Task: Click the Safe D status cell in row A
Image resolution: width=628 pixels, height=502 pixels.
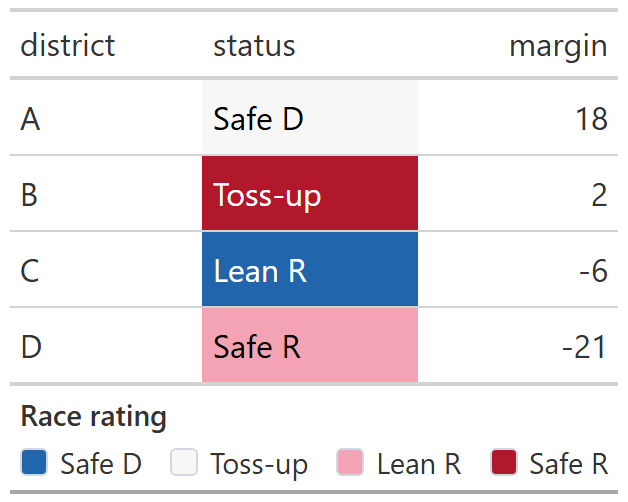Action: [309, 119]
